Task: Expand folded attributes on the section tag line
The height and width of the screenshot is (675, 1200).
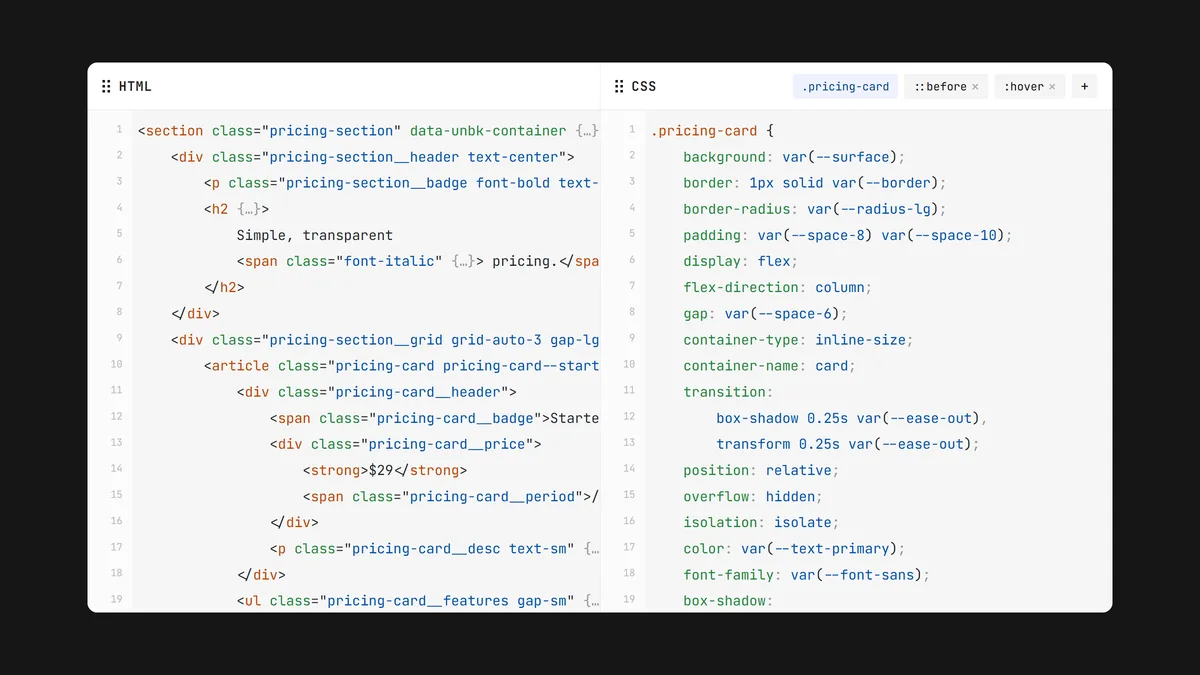Action: (x=587, y=131)
